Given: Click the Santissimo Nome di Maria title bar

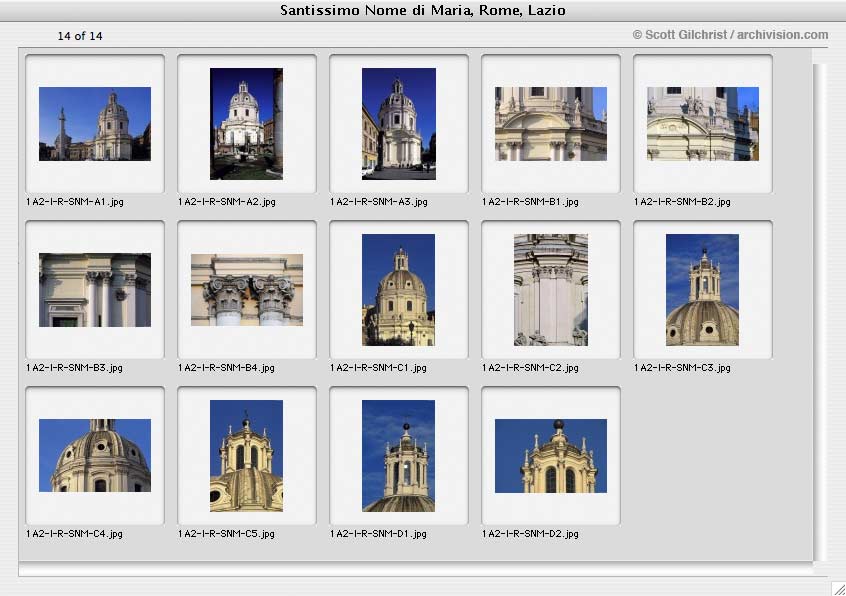Looking at the screenshot, I should pyautogui.click(x=423, y=10).
